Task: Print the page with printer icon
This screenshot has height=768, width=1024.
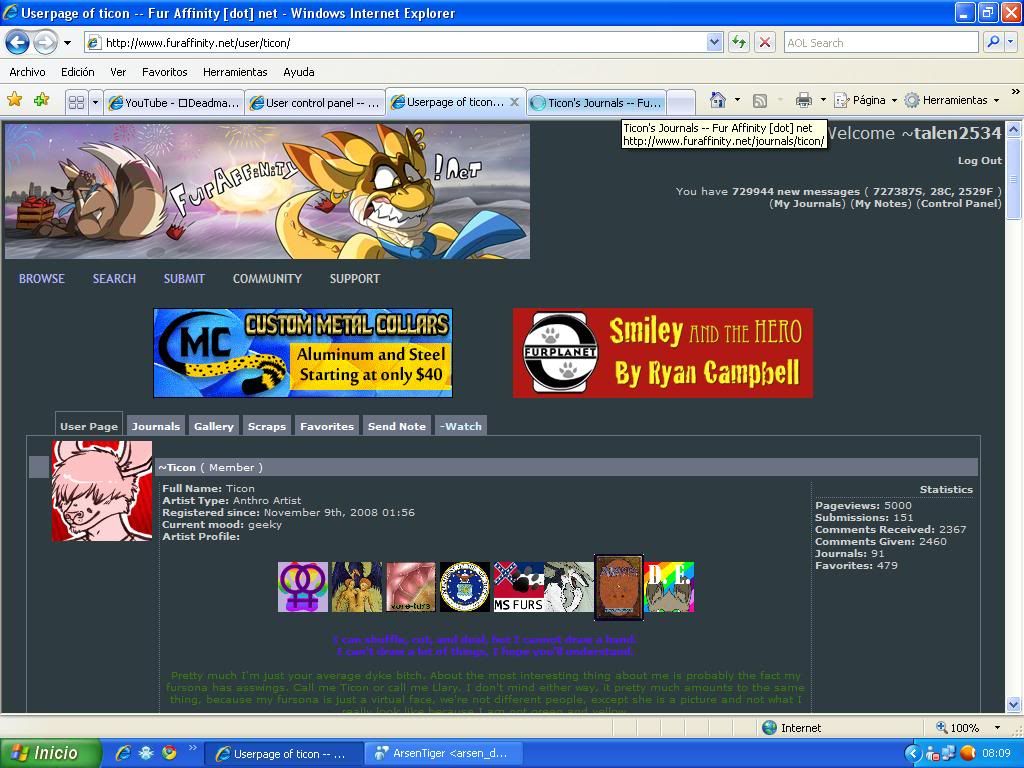Action: coord(803,100)
